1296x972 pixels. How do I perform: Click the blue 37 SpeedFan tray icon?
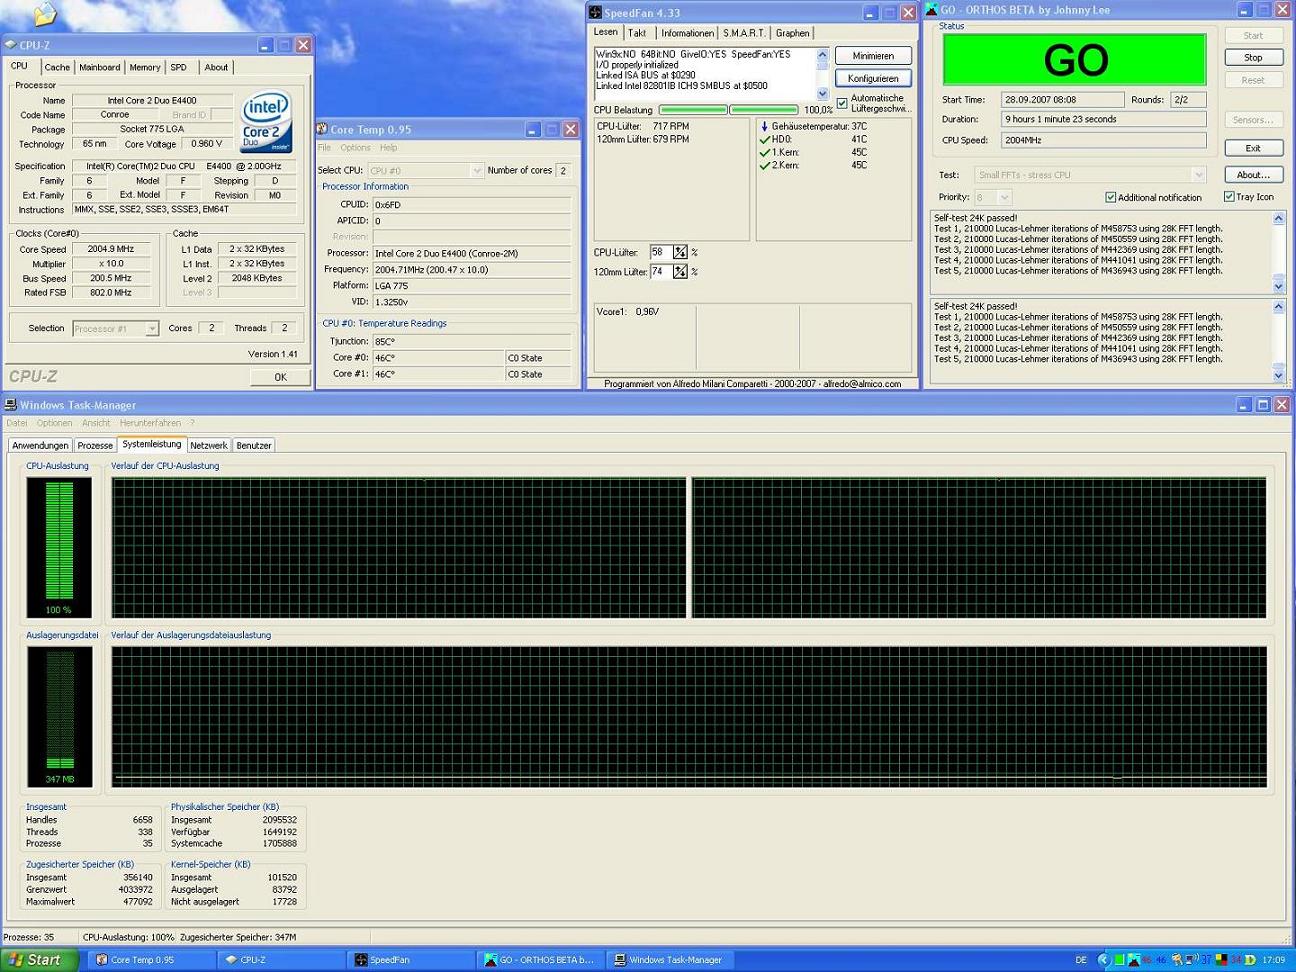[x=1207, y=960]
